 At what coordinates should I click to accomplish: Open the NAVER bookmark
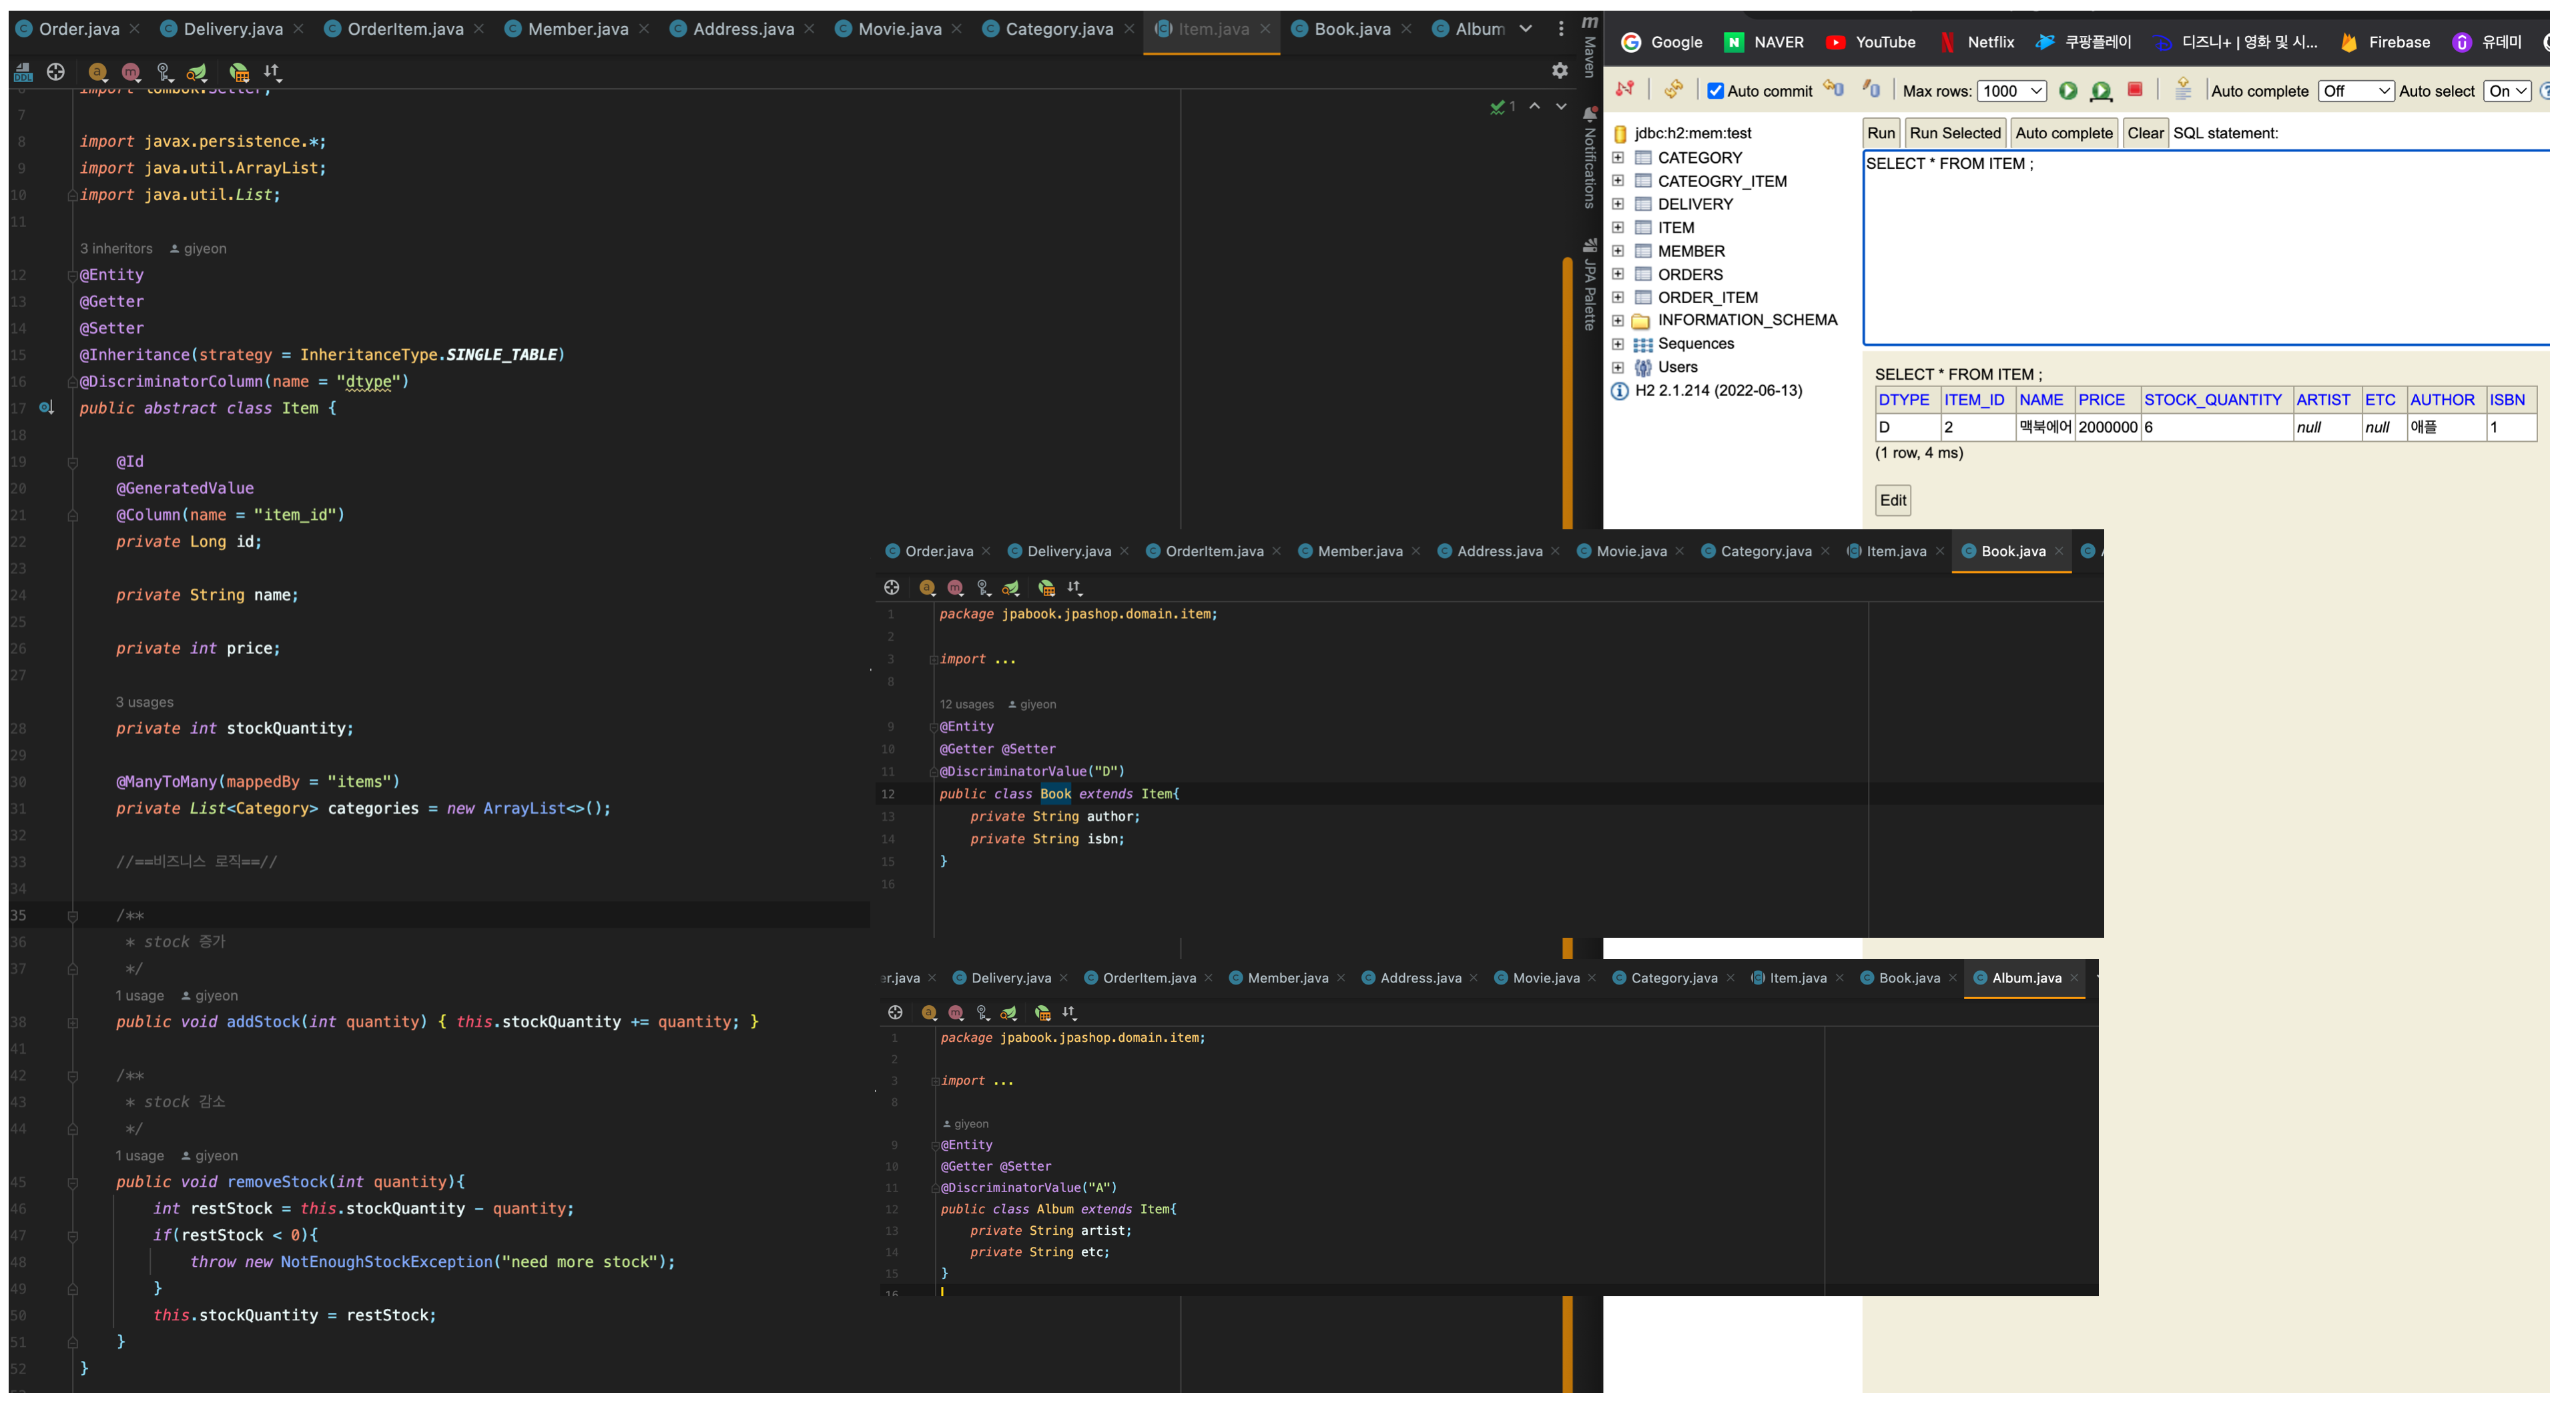[x=1765, y=42]
